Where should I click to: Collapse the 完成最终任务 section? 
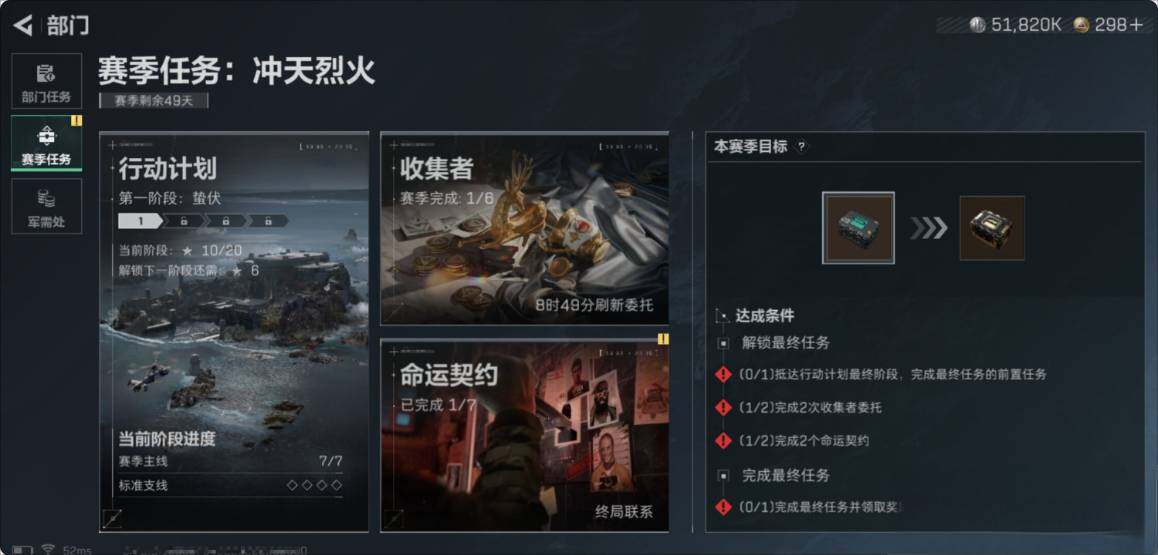tap(724, 476)
